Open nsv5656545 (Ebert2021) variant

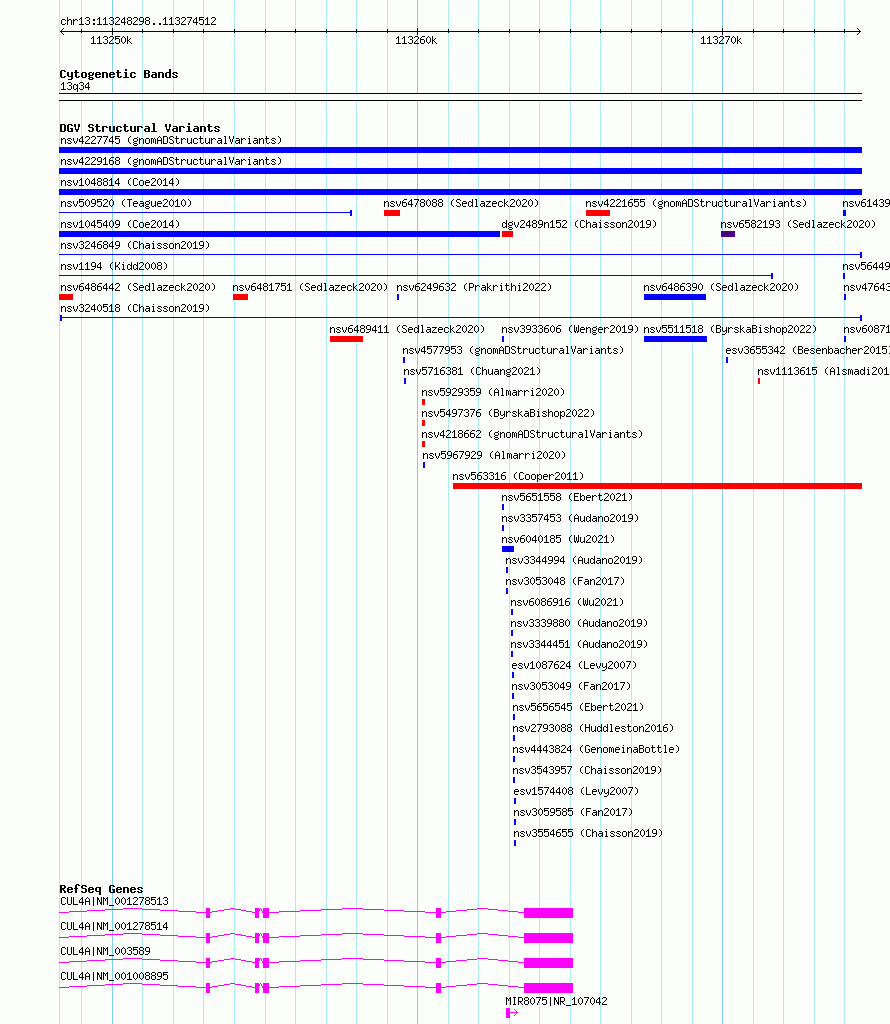579,707
